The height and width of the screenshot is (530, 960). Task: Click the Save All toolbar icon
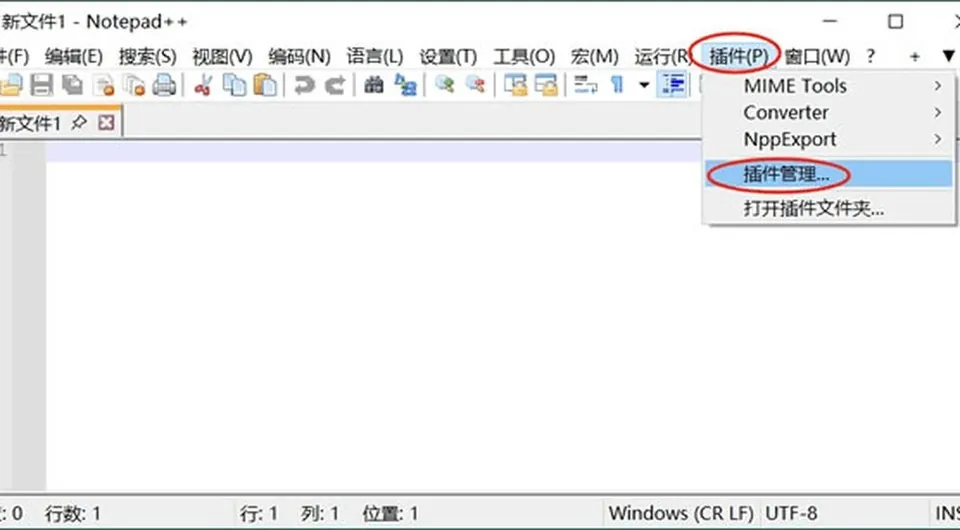pyautogui.click(x=72, y=85)
